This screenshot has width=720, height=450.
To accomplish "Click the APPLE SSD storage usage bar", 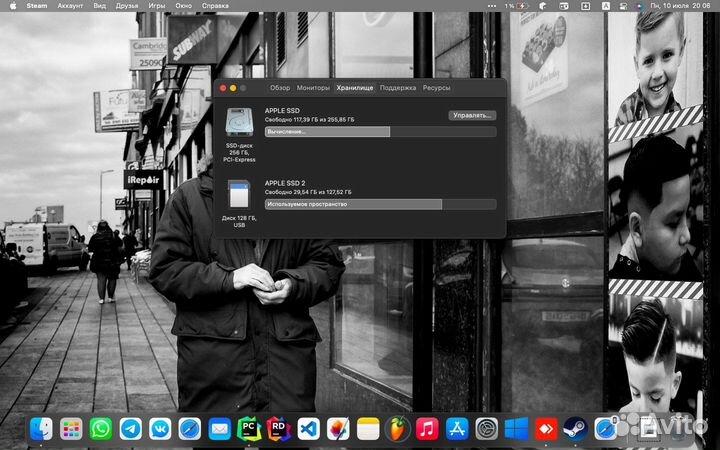I will point(380,132).
